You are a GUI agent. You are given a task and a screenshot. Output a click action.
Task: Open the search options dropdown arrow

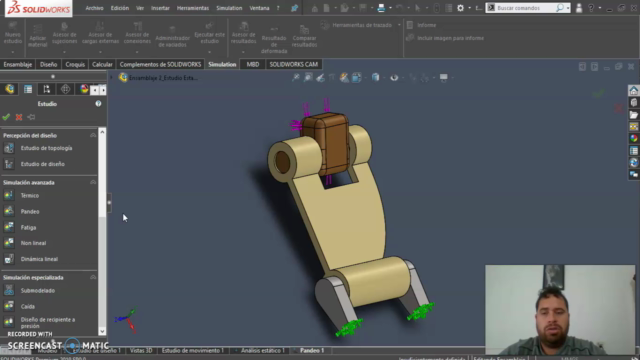(x=568, y=8)
